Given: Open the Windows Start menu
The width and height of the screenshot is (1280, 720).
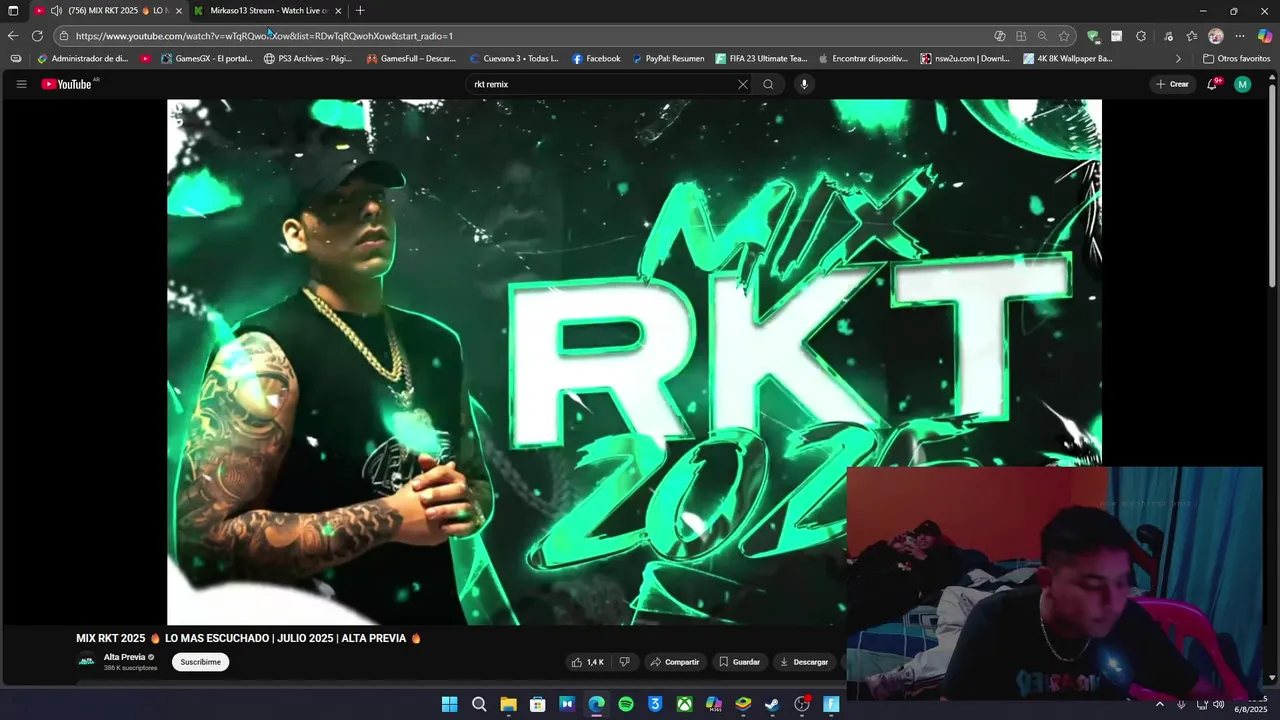Looking at the screenshot, I should (450, 704).
